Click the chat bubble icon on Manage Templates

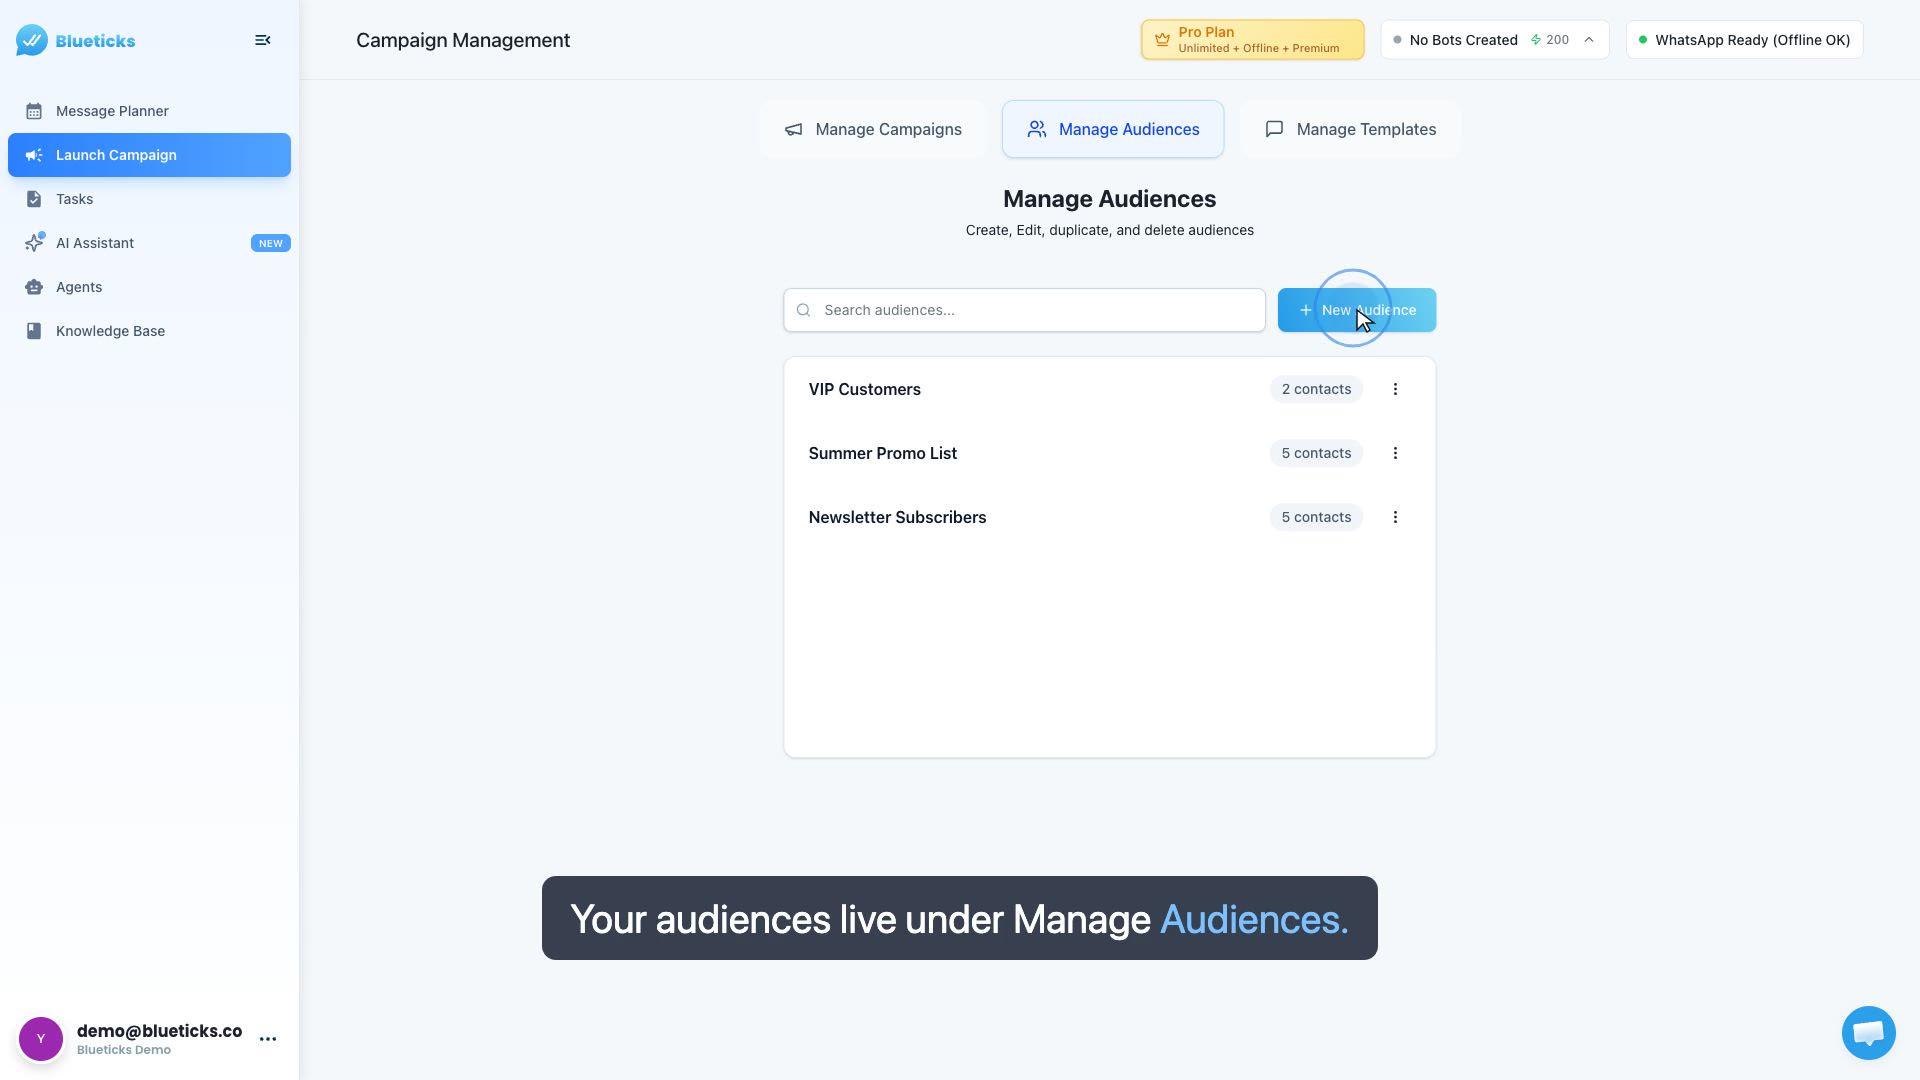pyautogui.click(x=1274, y=129)
